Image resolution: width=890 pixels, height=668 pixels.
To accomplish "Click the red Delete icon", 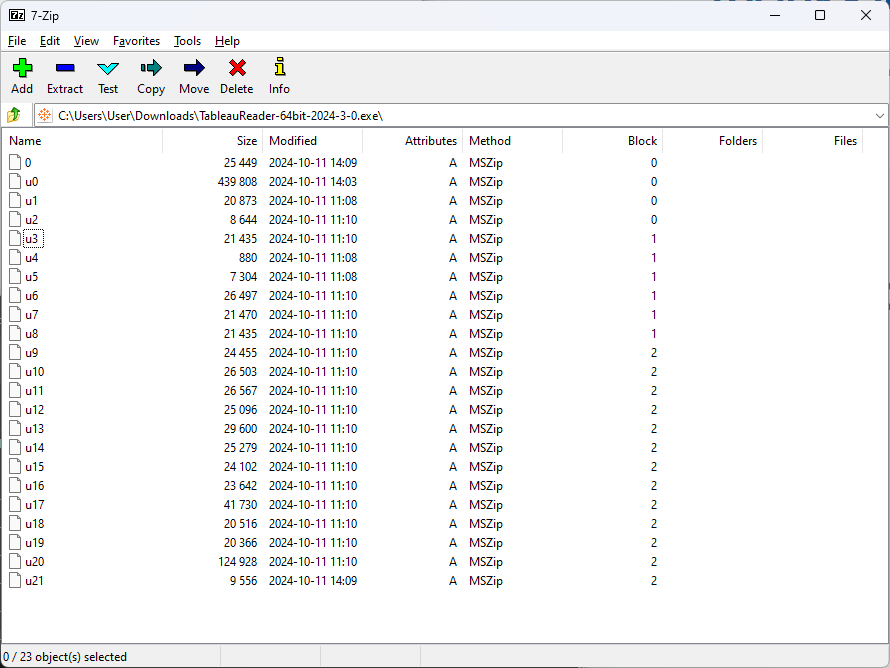I will click(x=237, y=69).
